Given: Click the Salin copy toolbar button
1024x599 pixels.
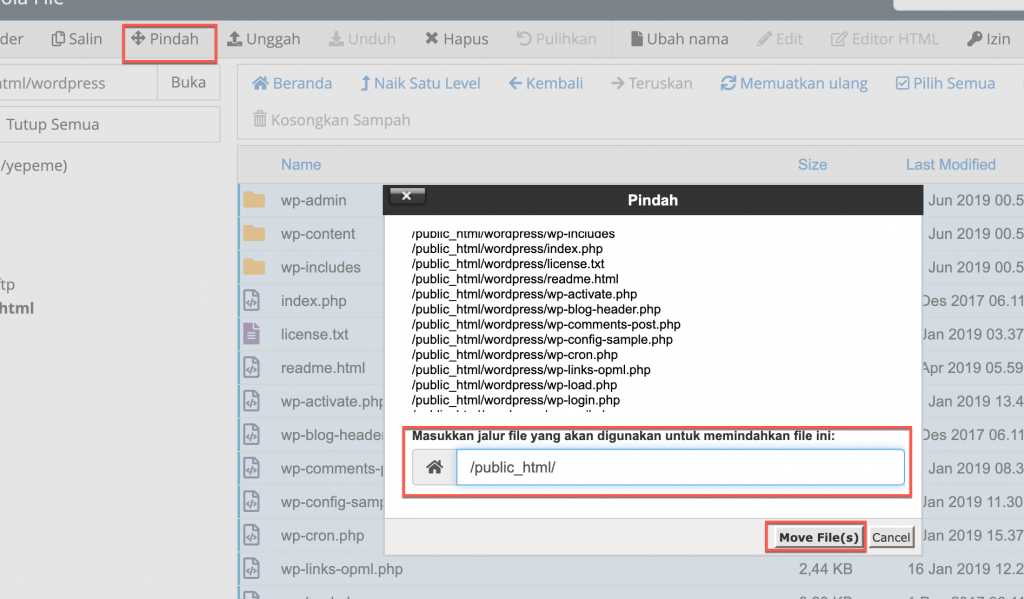Looking at the screenshot, I should (x=77, y=39).
